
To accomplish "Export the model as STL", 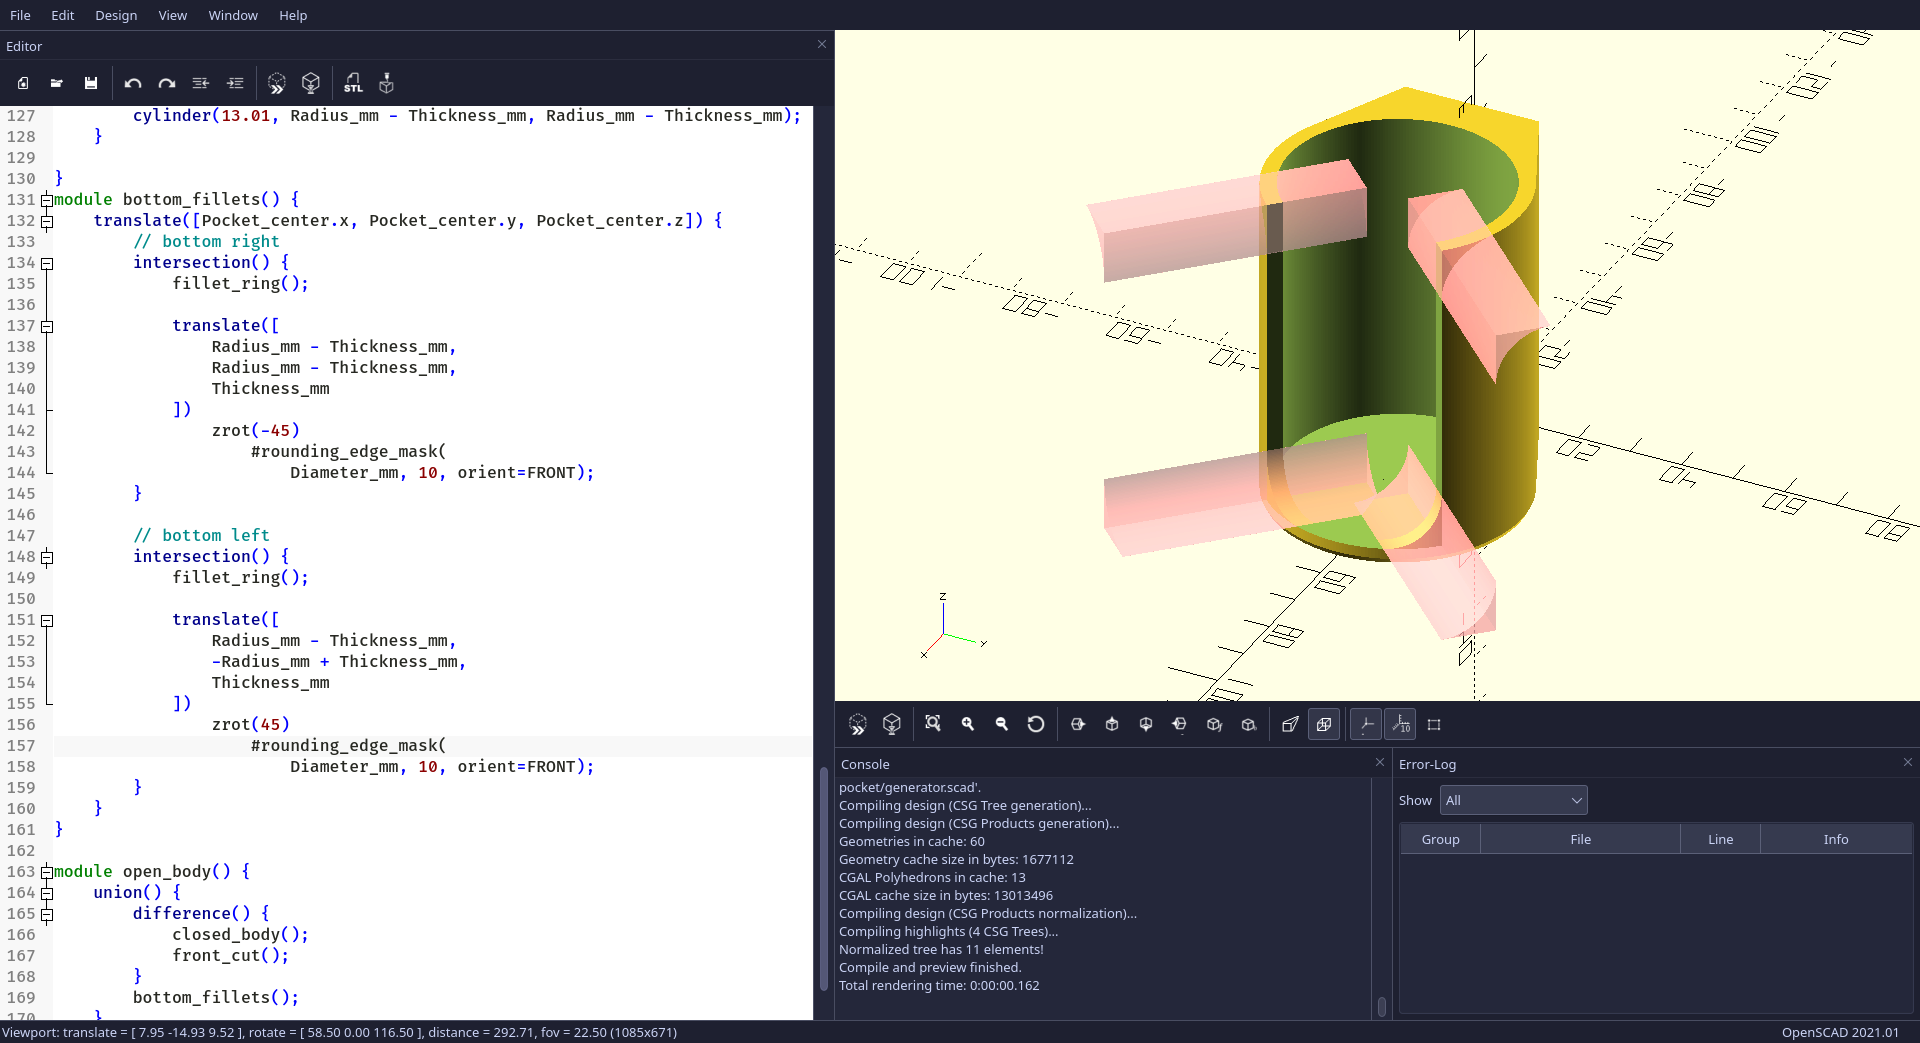I will click(x=353, y=83).
